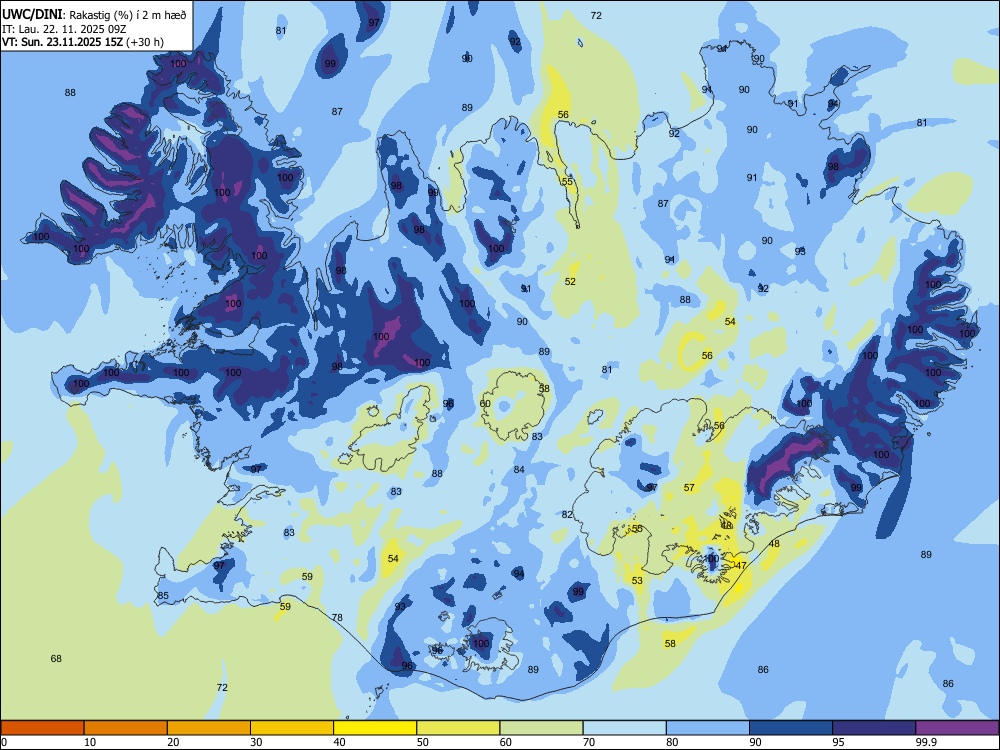1000x750 pixels.
Task: Select the "47" humidity value on the map
Action: 741,566
